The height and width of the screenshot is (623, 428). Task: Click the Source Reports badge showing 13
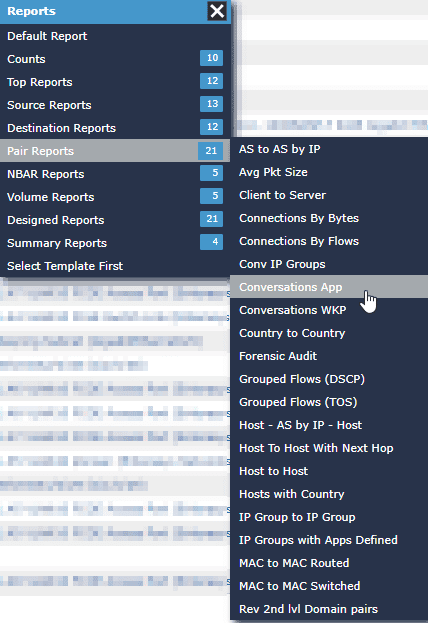211,104
